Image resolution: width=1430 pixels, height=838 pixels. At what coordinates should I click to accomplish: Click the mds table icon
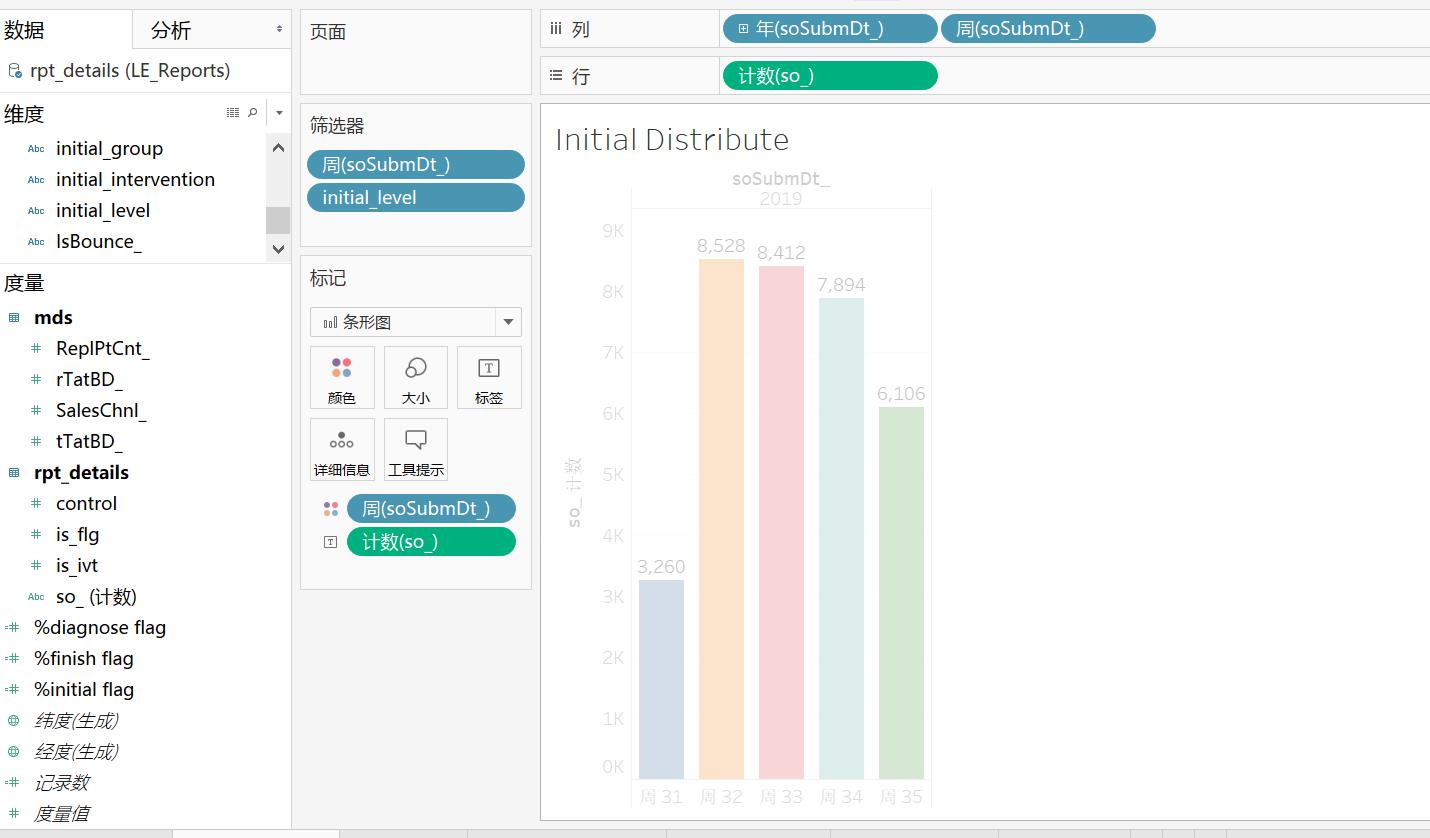coord(14,318)
